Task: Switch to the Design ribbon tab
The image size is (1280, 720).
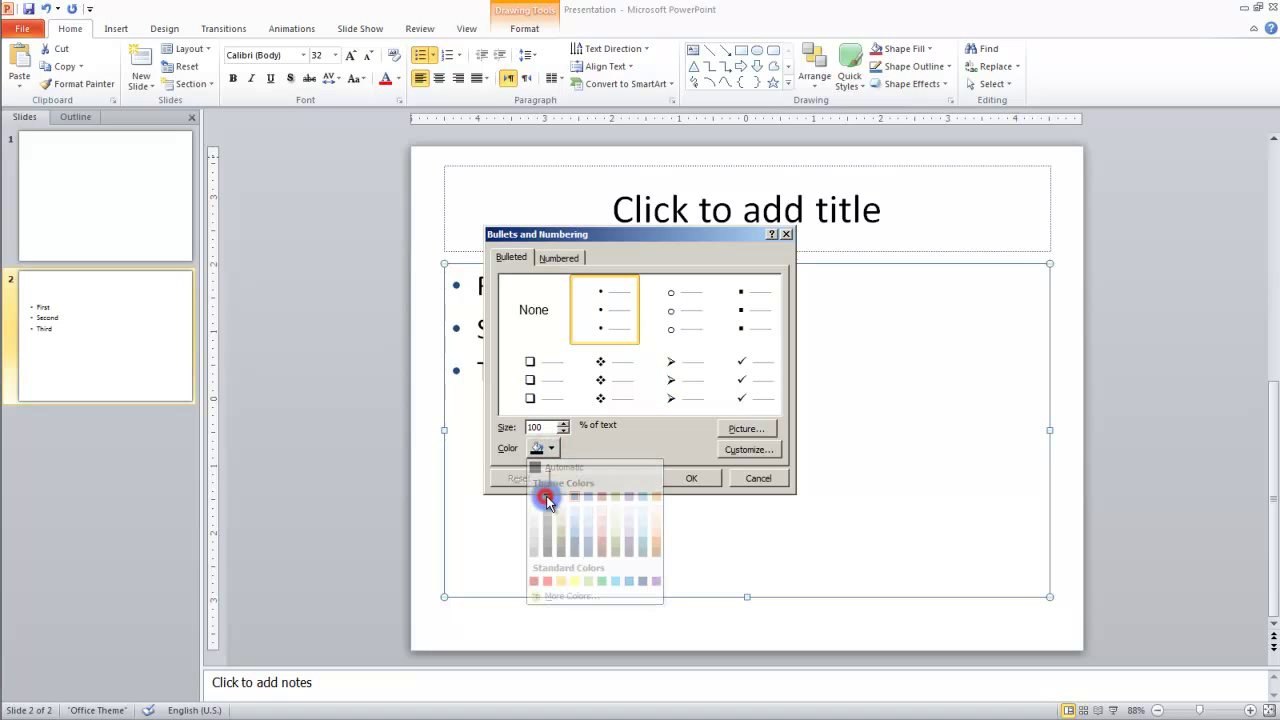Action: coord(164,29)
